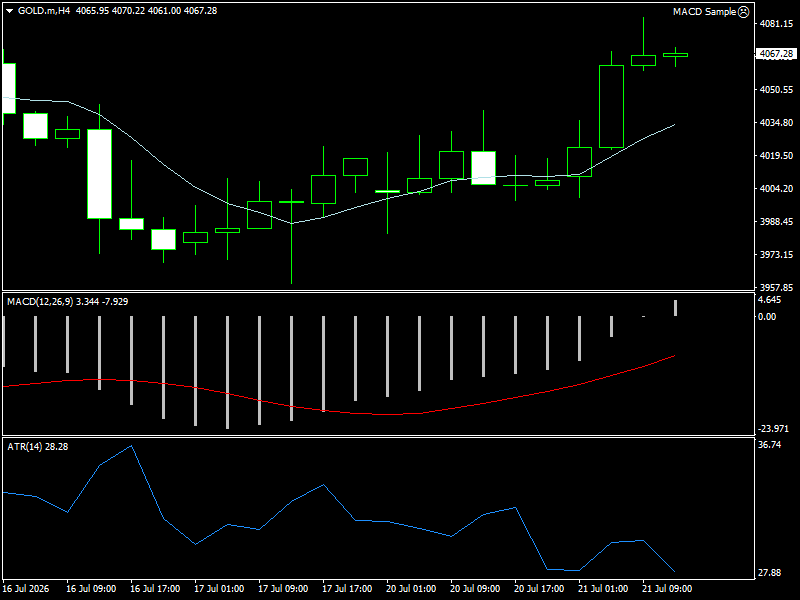This screenshot has width=800, height=600.
Task: Click the OHLC values 4065.95 4070.22 4061.00 4067.28
Action: click(146, 11)
